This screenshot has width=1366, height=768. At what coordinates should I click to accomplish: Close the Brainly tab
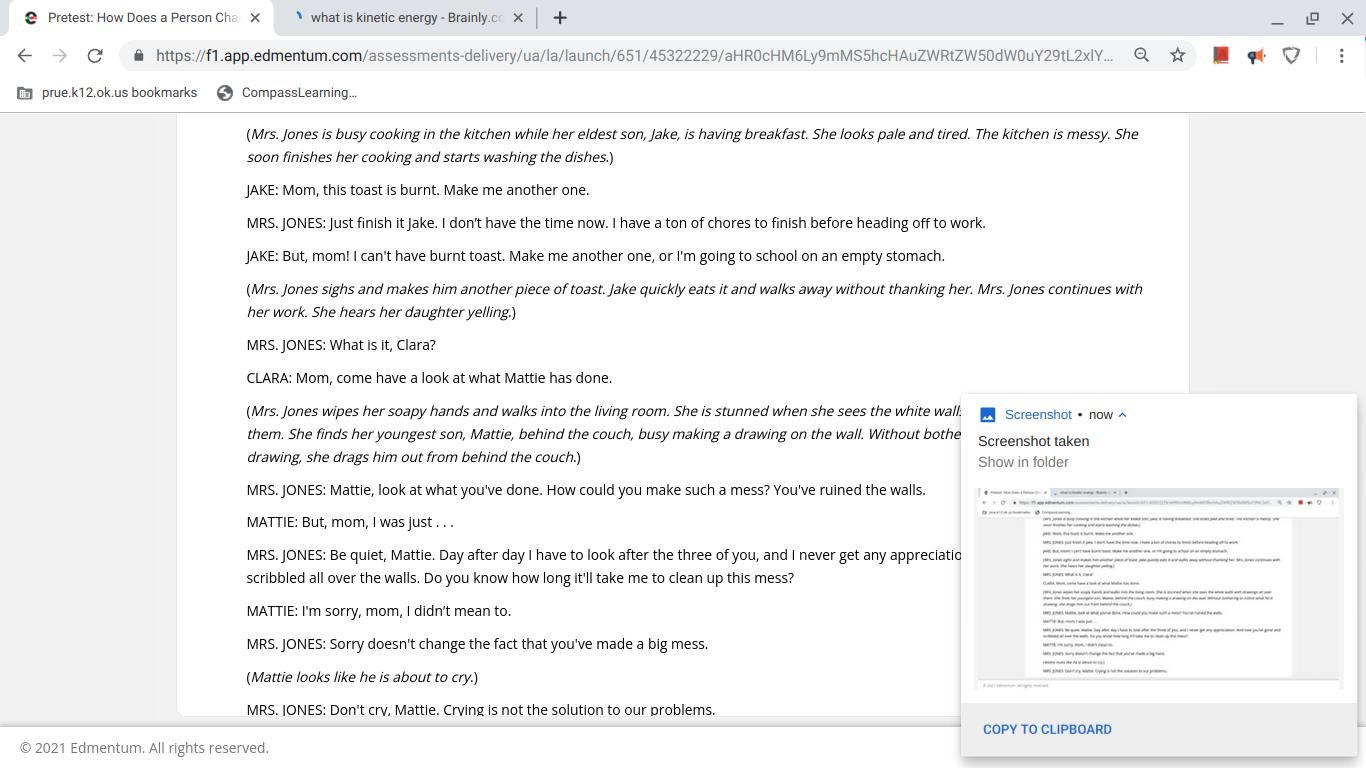coord(518,18)
